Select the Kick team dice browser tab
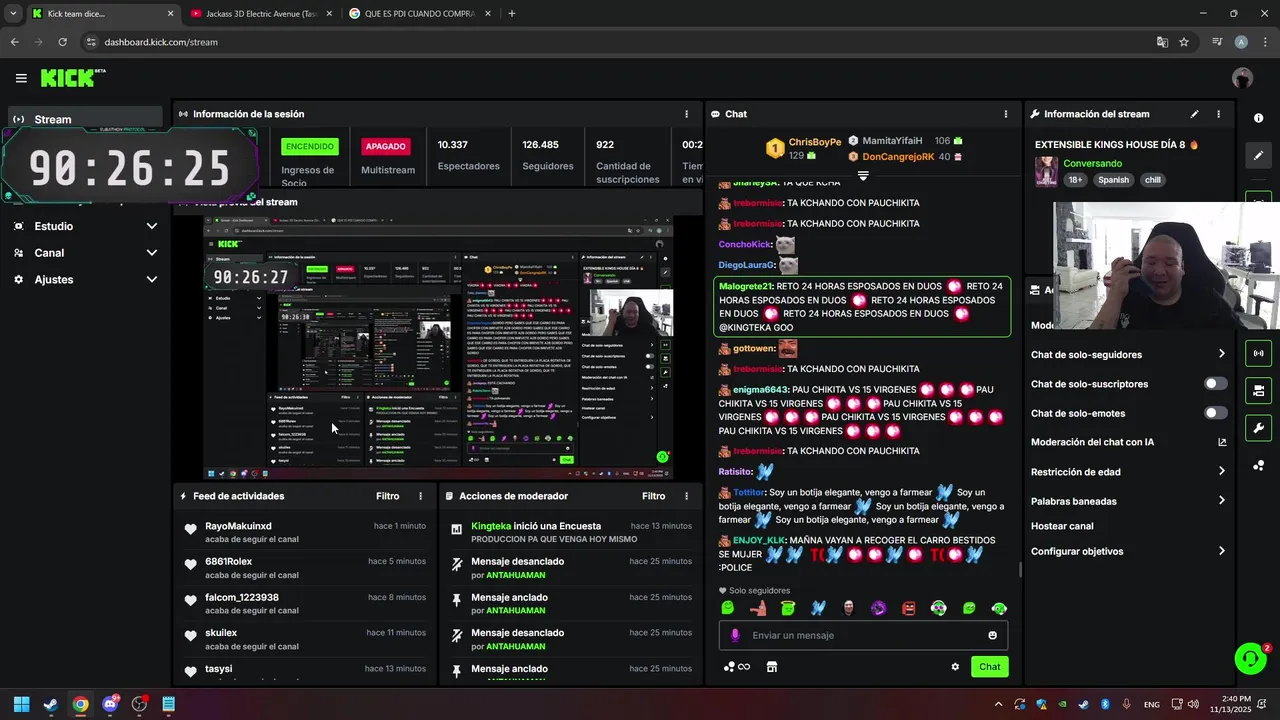This screenshot has height=720, width=1280. coord(102,14)
